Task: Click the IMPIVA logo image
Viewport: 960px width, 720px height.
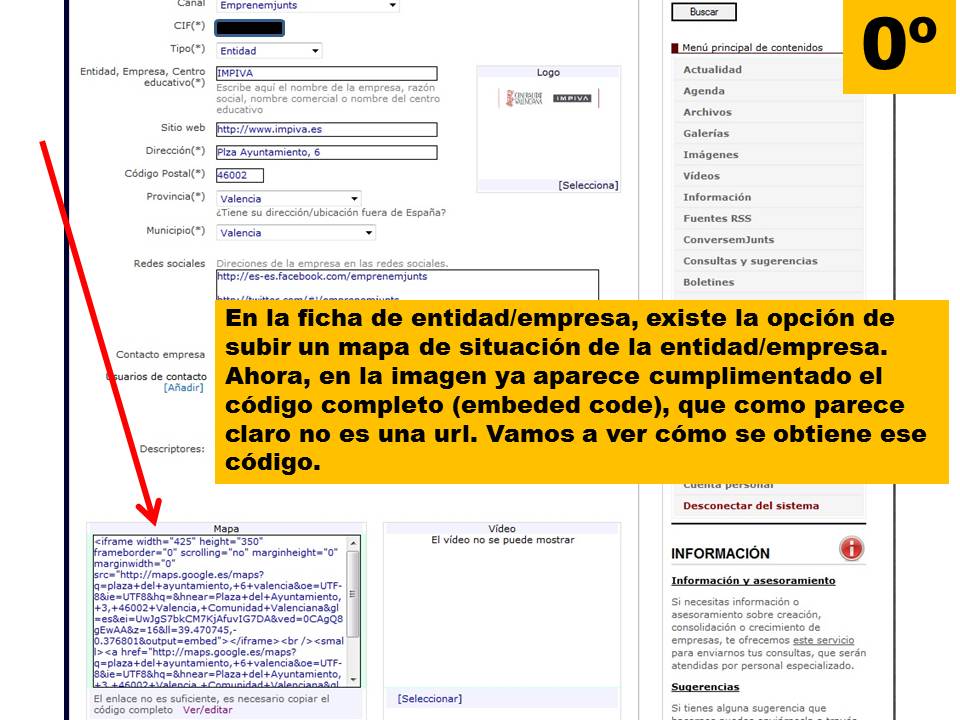Action: click(548, 98)
